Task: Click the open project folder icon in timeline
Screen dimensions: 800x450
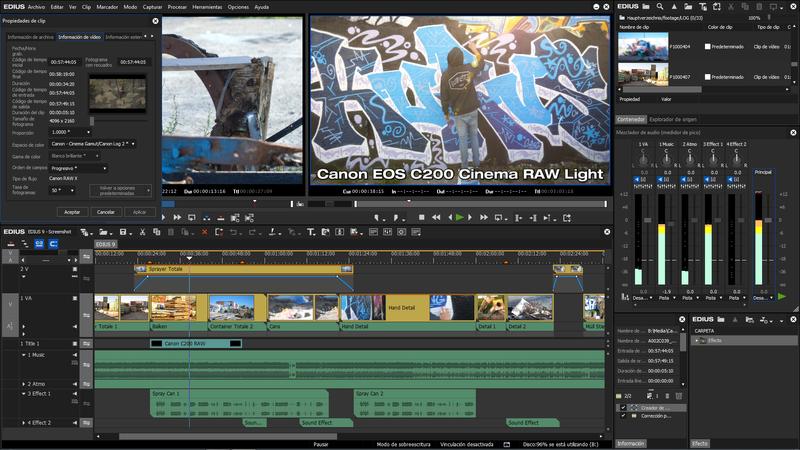Action: tap(104, 232)
